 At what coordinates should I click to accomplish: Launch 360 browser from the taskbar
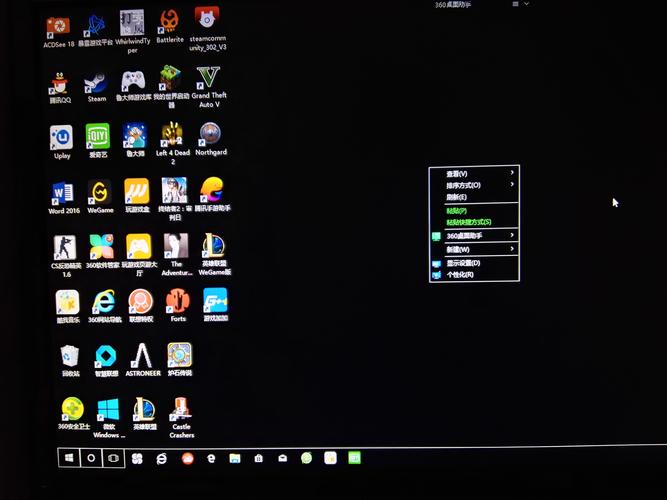[161, 459]
